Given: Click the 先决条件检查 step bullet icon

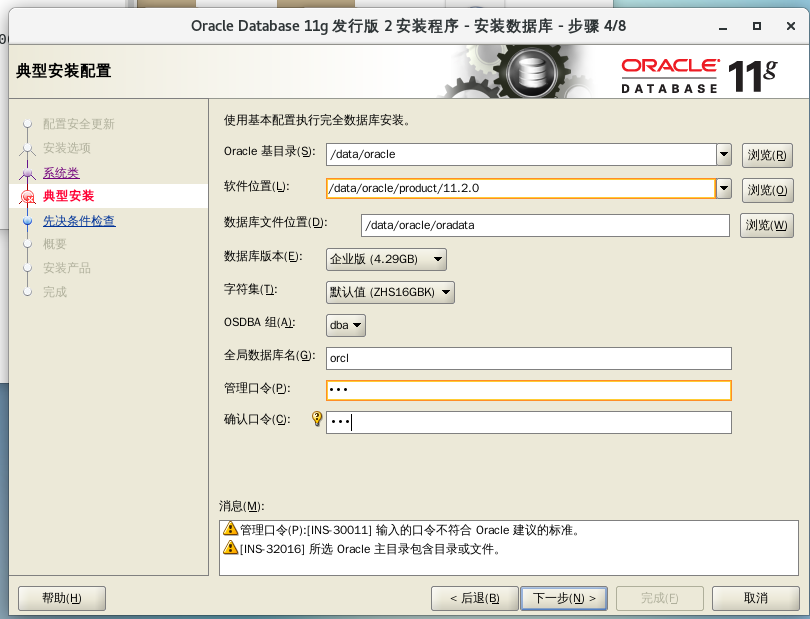Looking at the screenshot, I should coord(27,221).
